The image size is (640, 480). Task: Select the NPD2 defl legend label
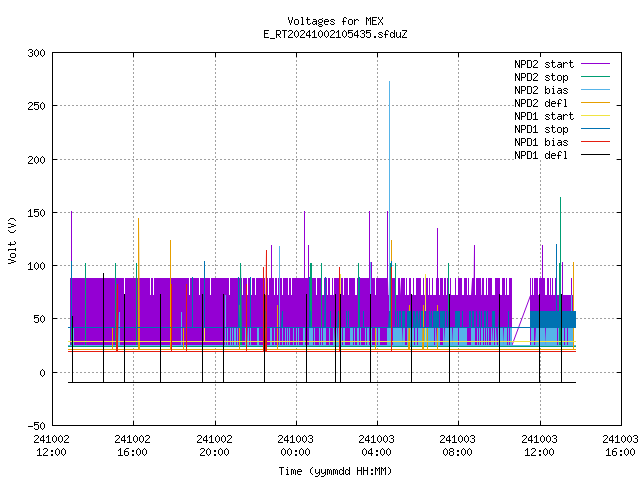[x=541, y=103]
